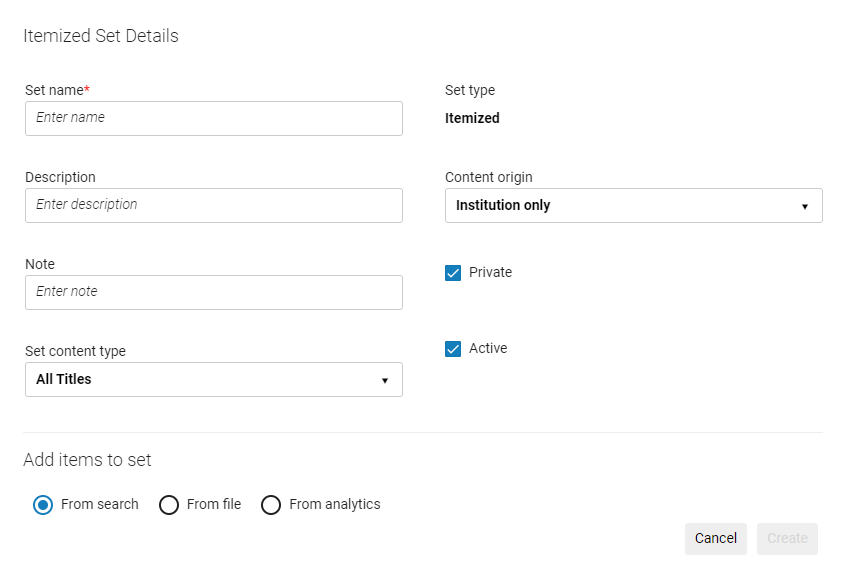Click the Create button

coord(787,538)
